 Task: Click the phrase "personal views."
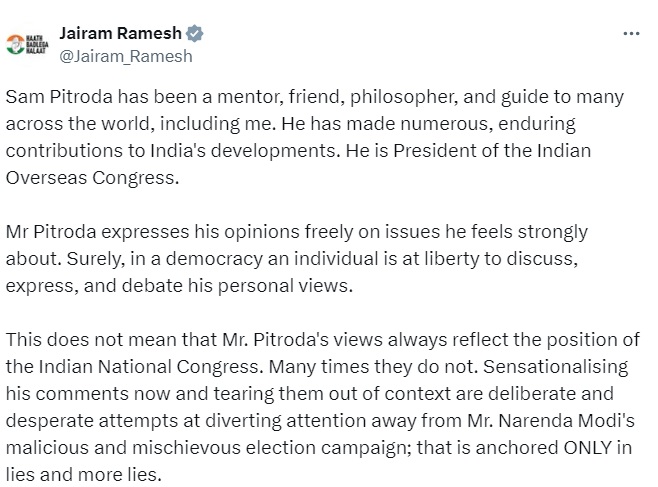pos(285,286)
